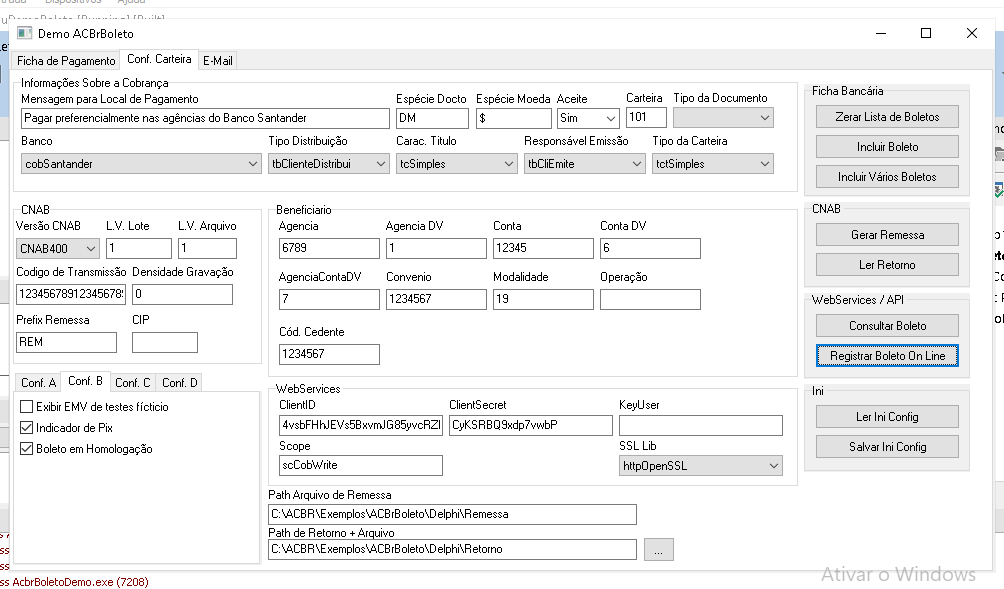This screenshot has height=589, width=1004.
Task: Open the Conf. C tab
Action: click(133, 383)
